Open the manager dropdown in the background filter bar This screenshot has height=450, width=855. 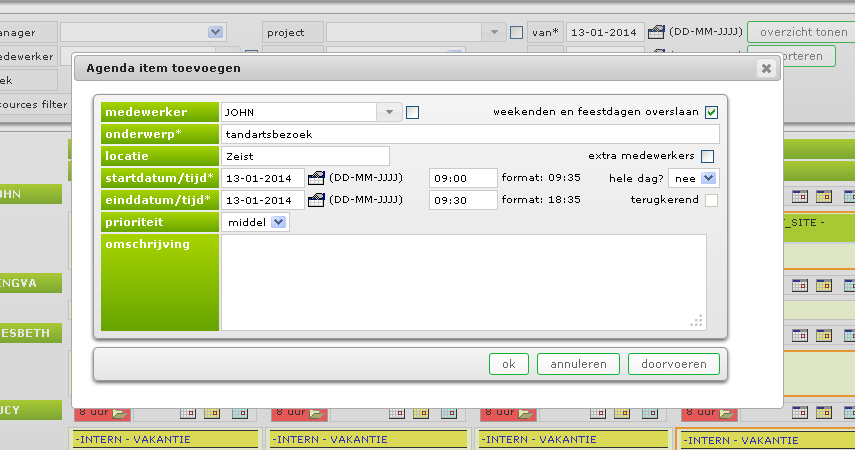click(215, 32)
